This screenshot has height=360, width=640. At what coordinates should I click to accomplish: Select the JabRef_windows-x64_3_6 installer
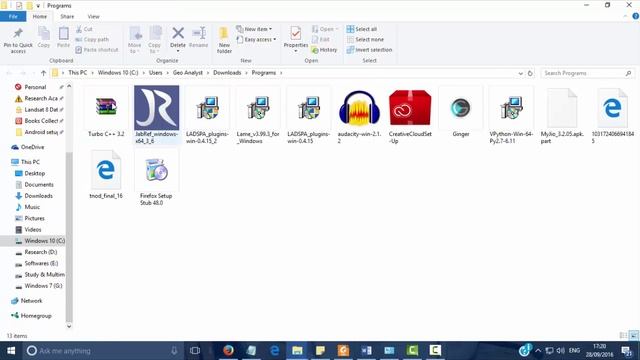coord(156,115)
